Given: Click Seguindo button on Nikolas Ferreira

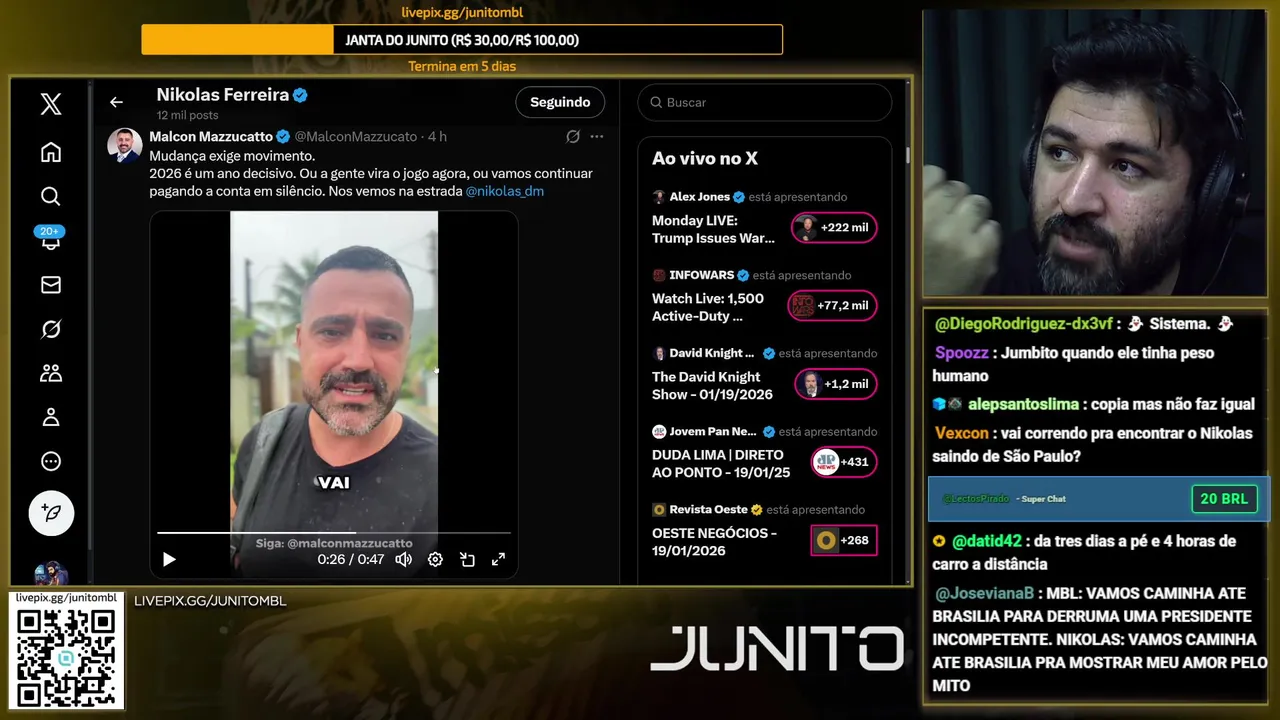Looking at the screenshot, I should coord(560,102).
